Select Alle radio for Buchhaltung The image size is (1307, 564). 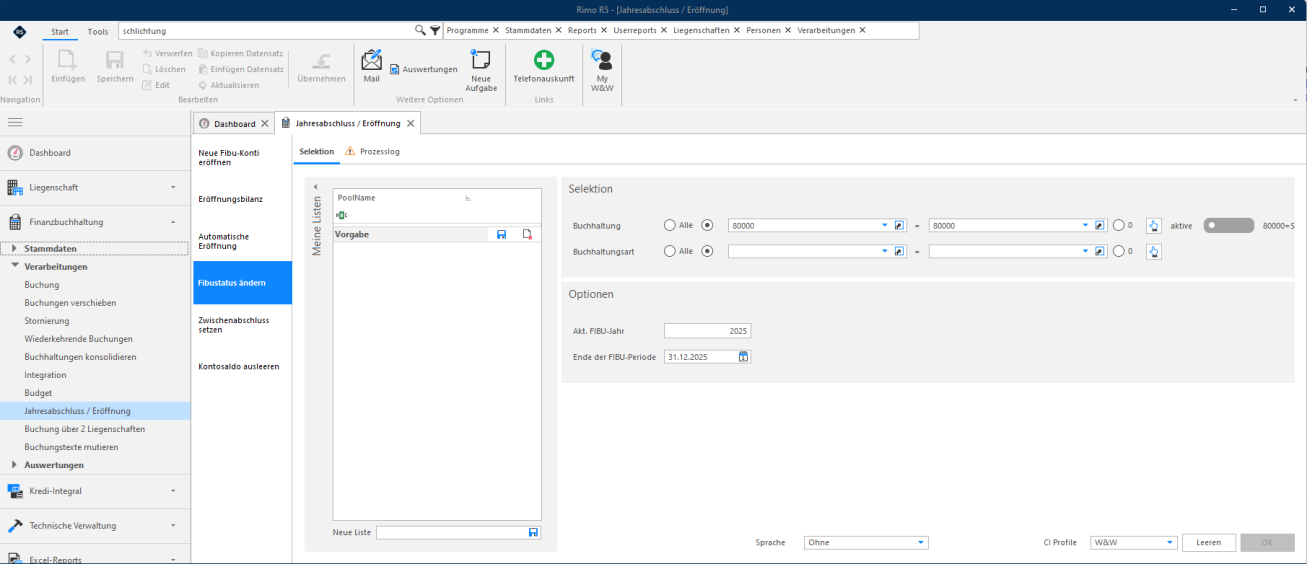tap(670, 225)
